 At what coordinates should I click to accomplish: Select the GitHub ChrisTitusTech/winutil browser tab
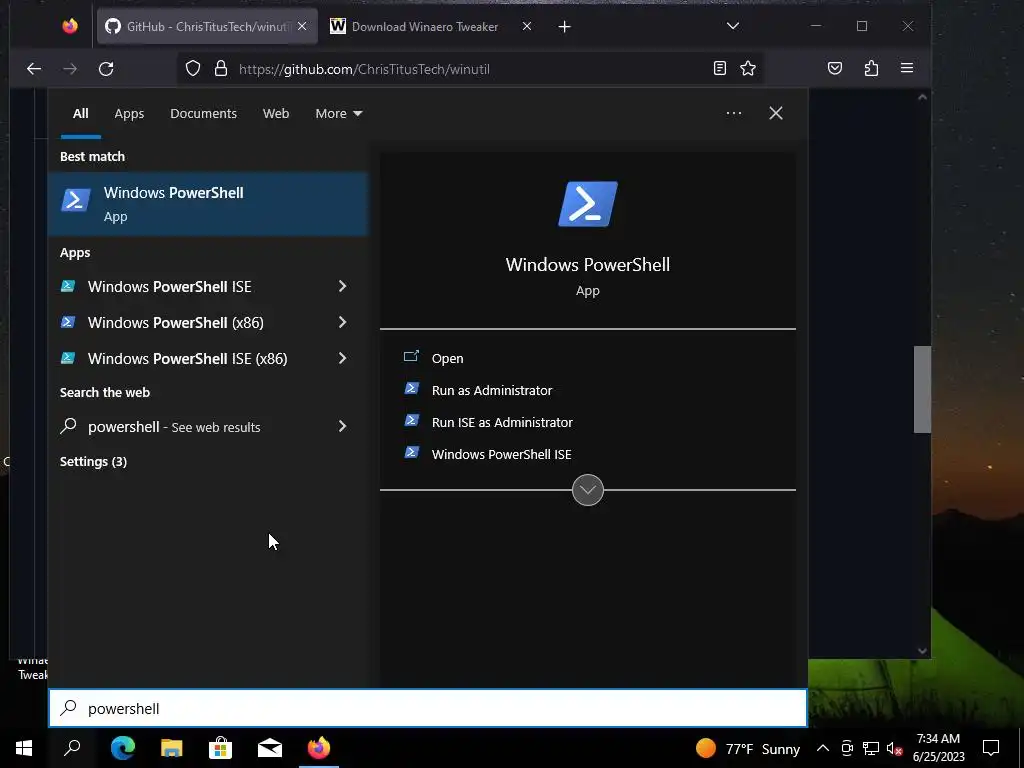[x=207, y=27]
